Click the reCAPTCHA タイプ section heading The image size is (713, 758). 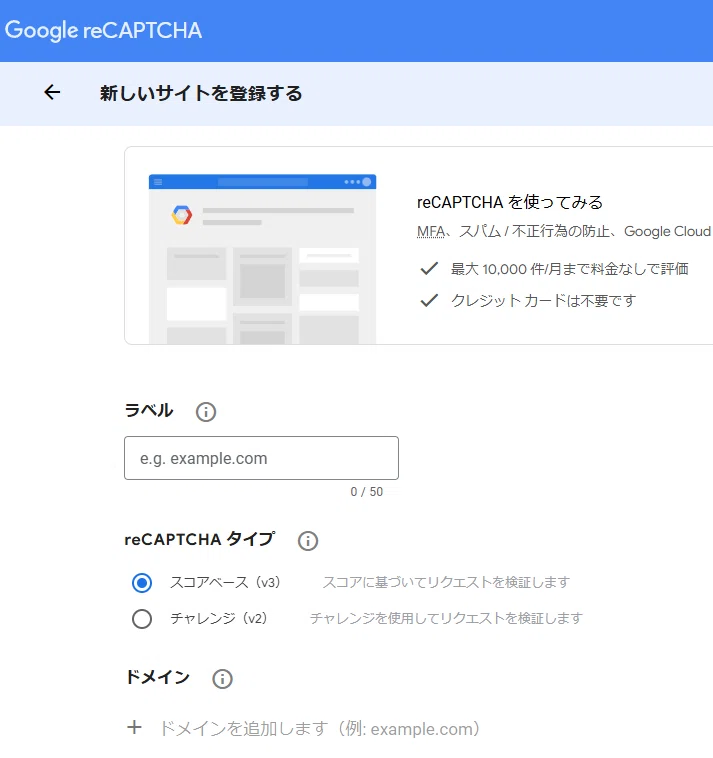[x=200, y=539]
